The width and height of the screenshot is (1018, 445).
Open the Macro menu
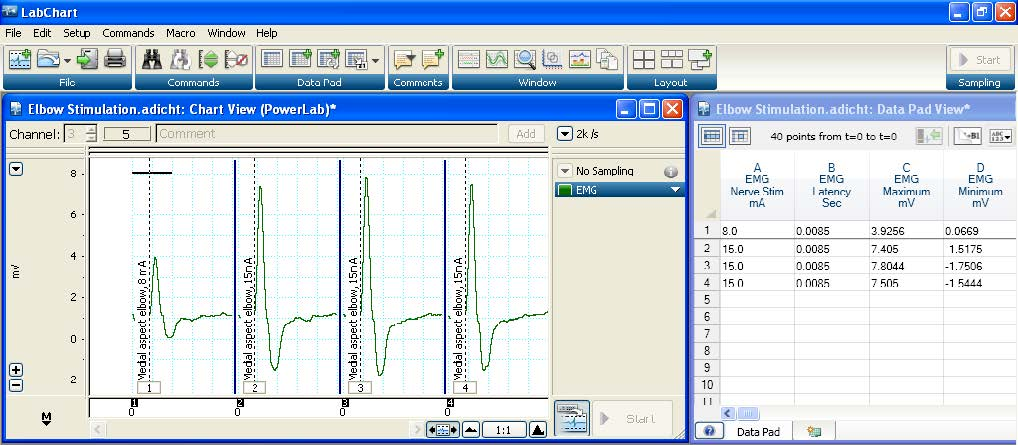click(180, 33)
